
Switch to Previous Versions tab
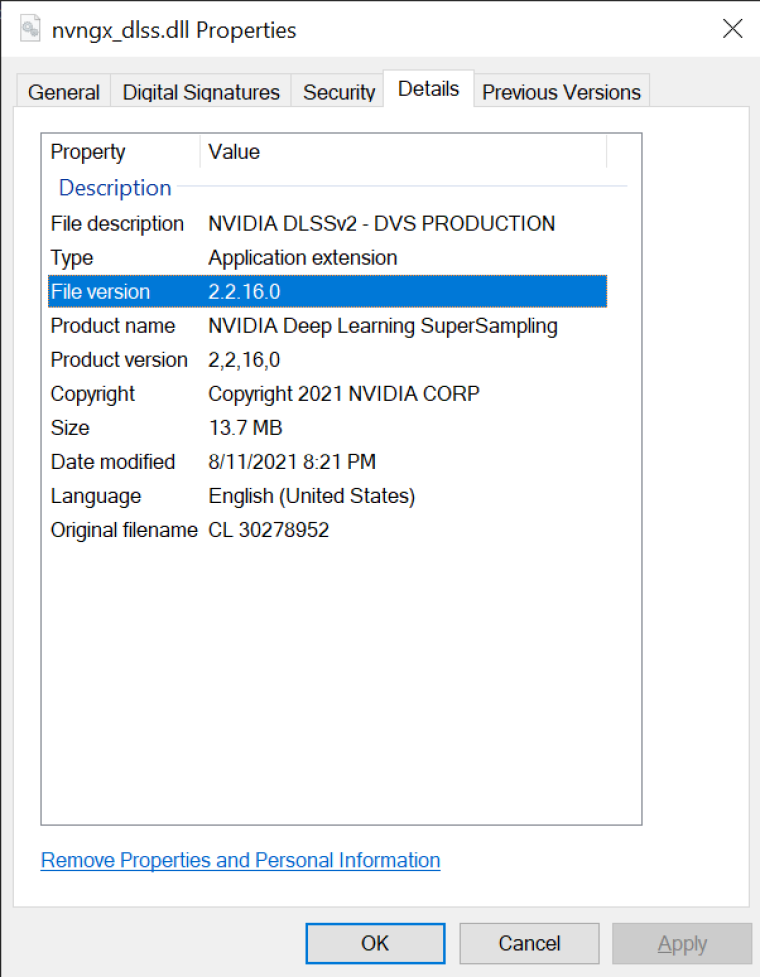(561, 92)
